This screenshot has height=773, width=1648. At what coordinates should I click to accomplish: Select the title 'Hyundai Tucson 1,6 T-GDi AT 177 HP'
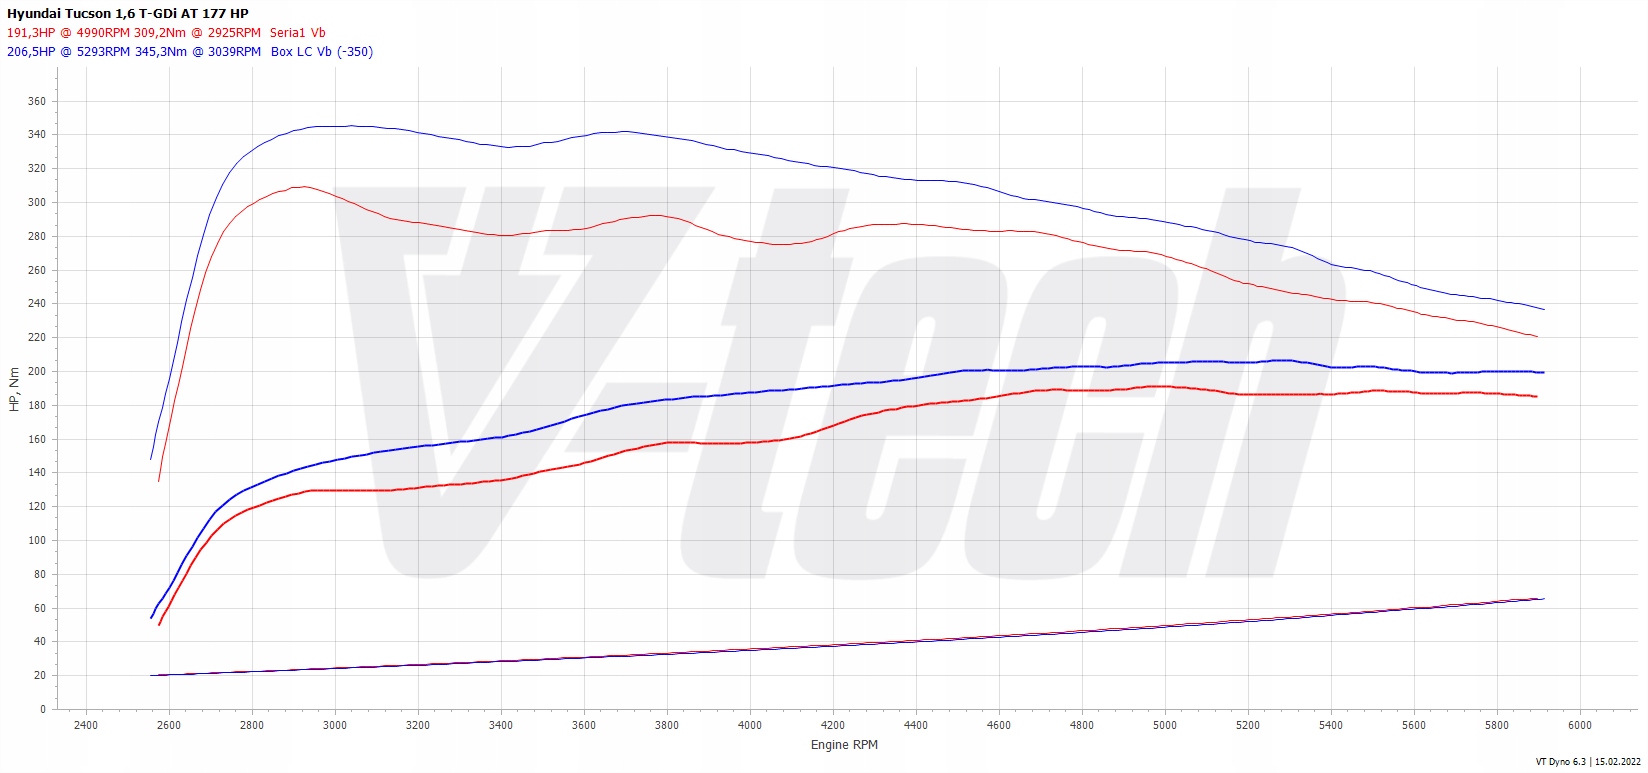pos(128,14)
